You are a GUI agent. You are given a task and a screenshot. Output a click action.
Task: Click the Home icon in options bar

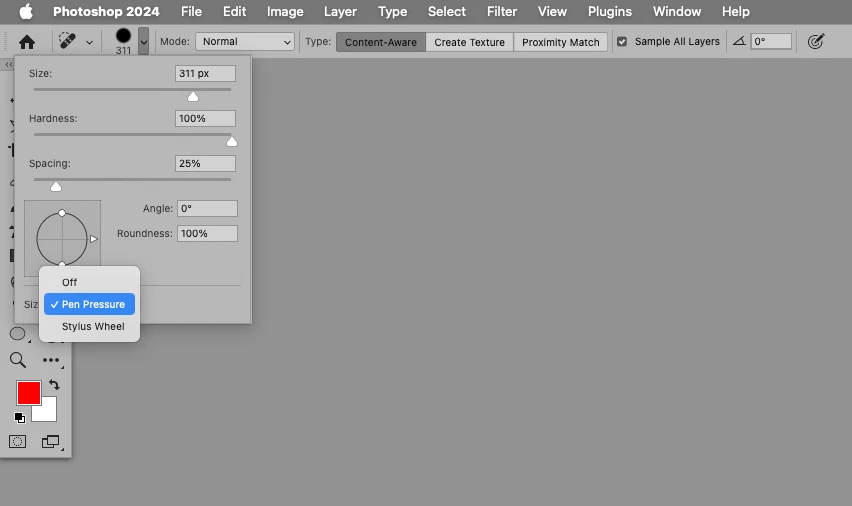pyautogui.click(x=27, y=42)
